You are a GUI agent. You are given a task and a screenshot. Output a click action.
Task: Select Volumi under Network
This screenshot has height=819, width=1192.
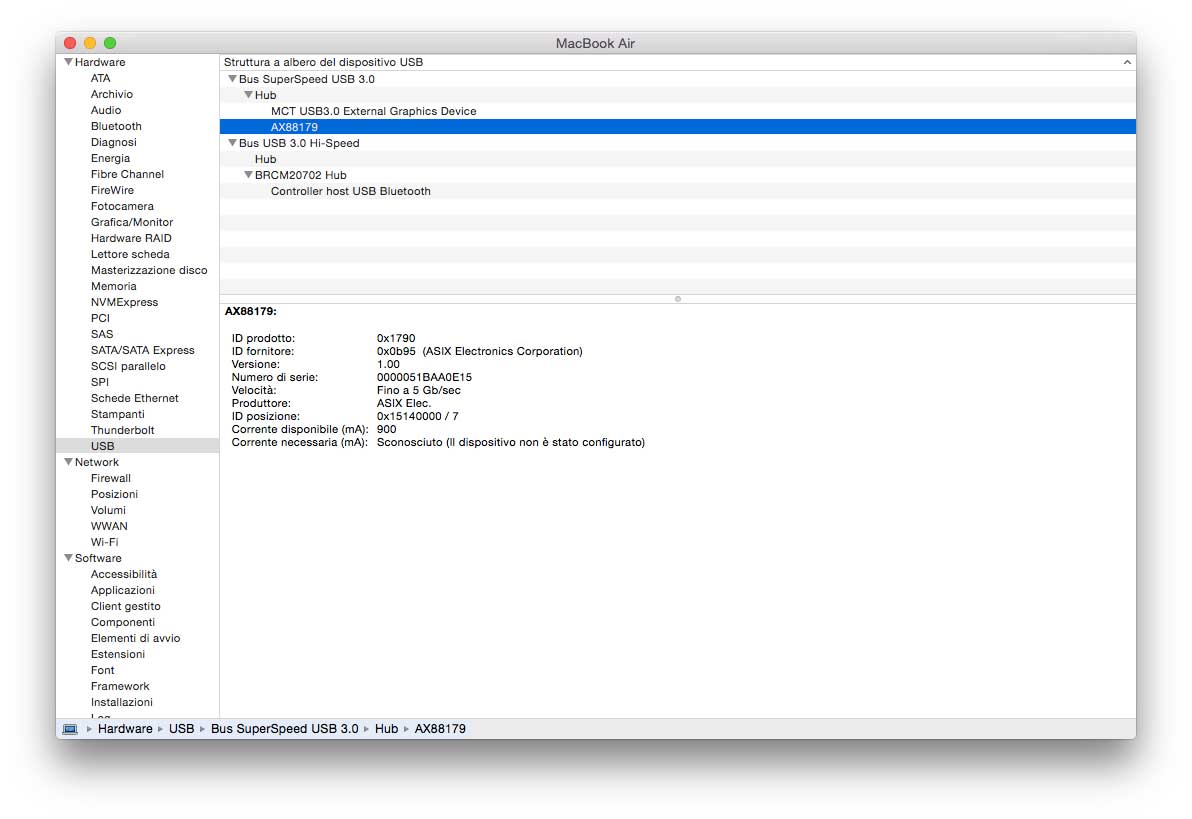(x=108, y=509)
